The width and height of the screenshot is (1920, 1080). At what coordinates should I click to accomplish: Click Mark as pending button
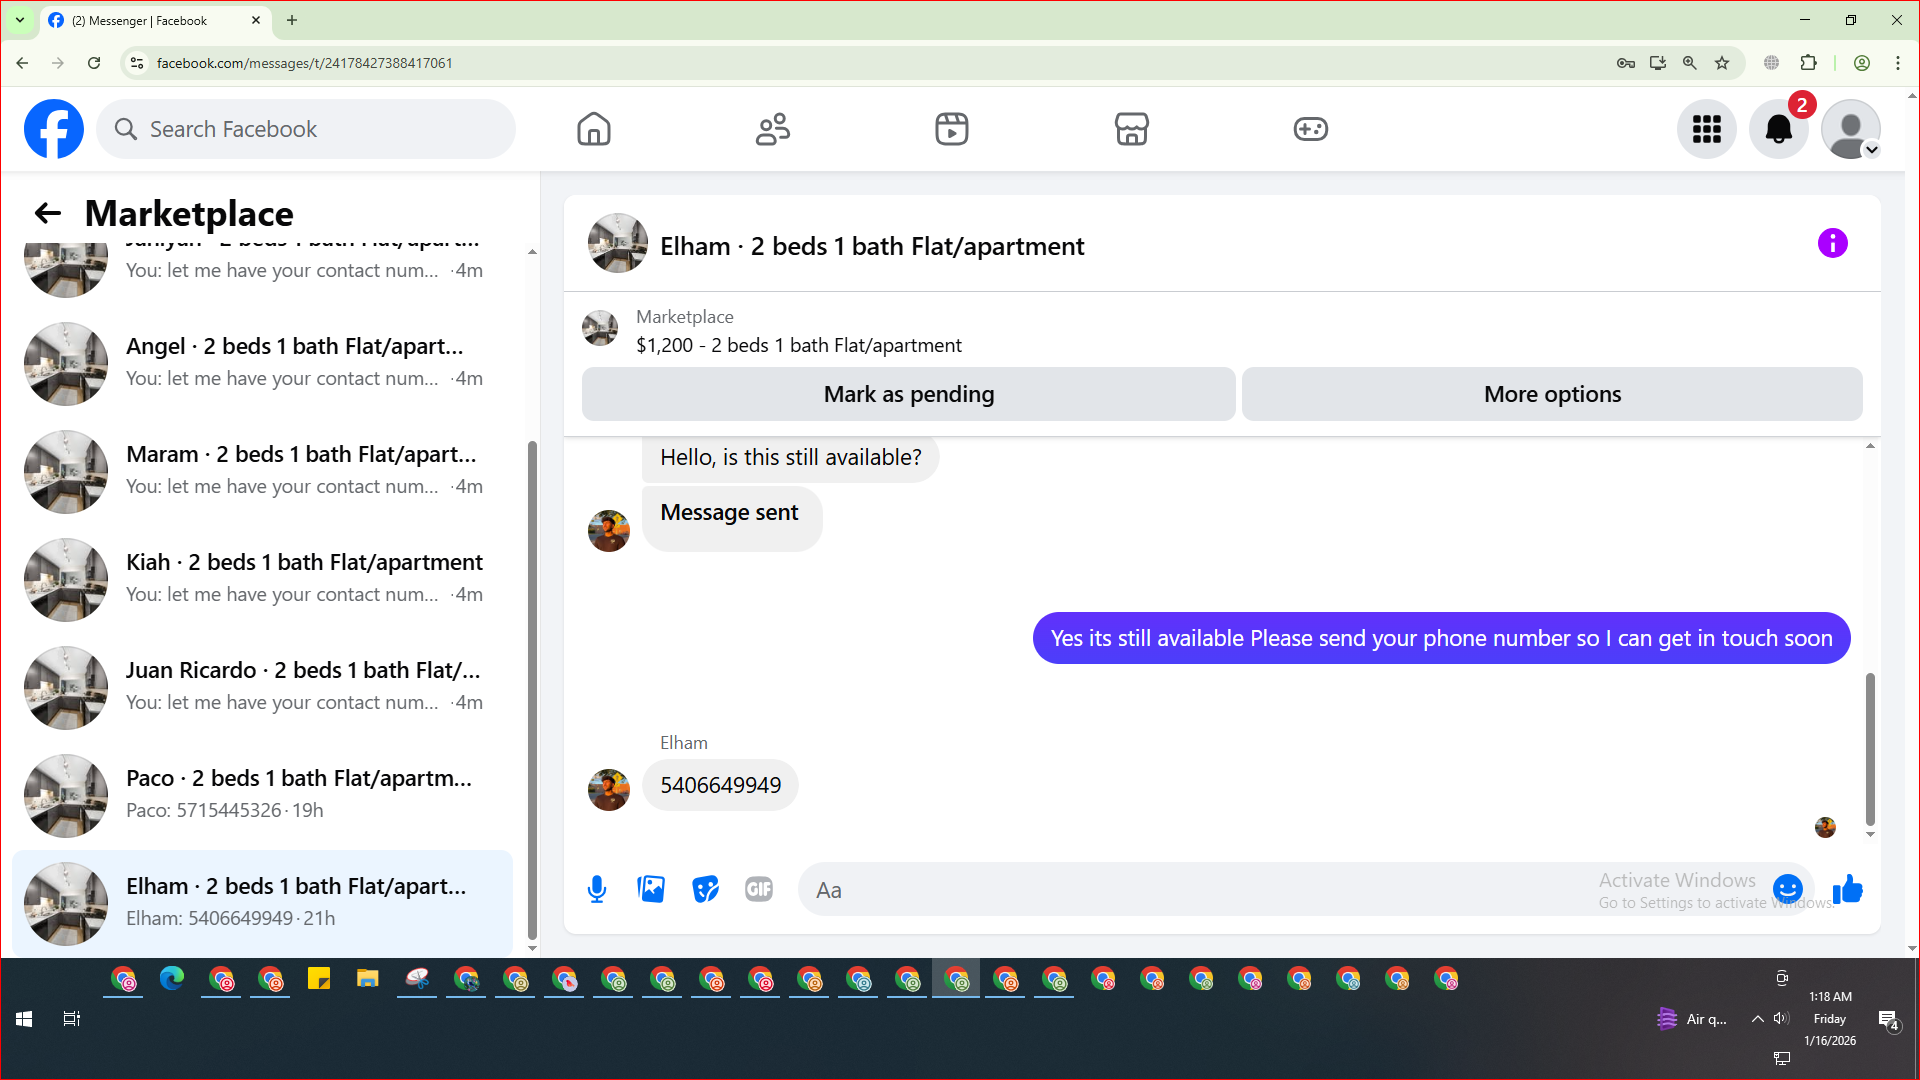tap(908, 394)
